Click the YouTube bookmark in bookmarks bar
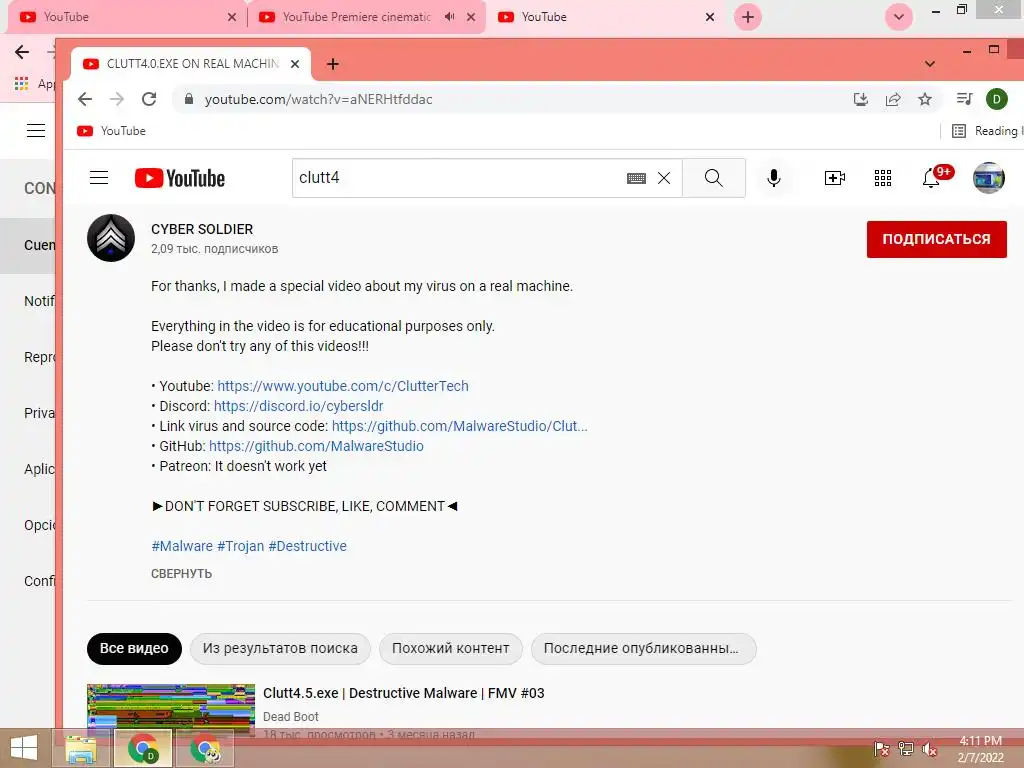 112,131
